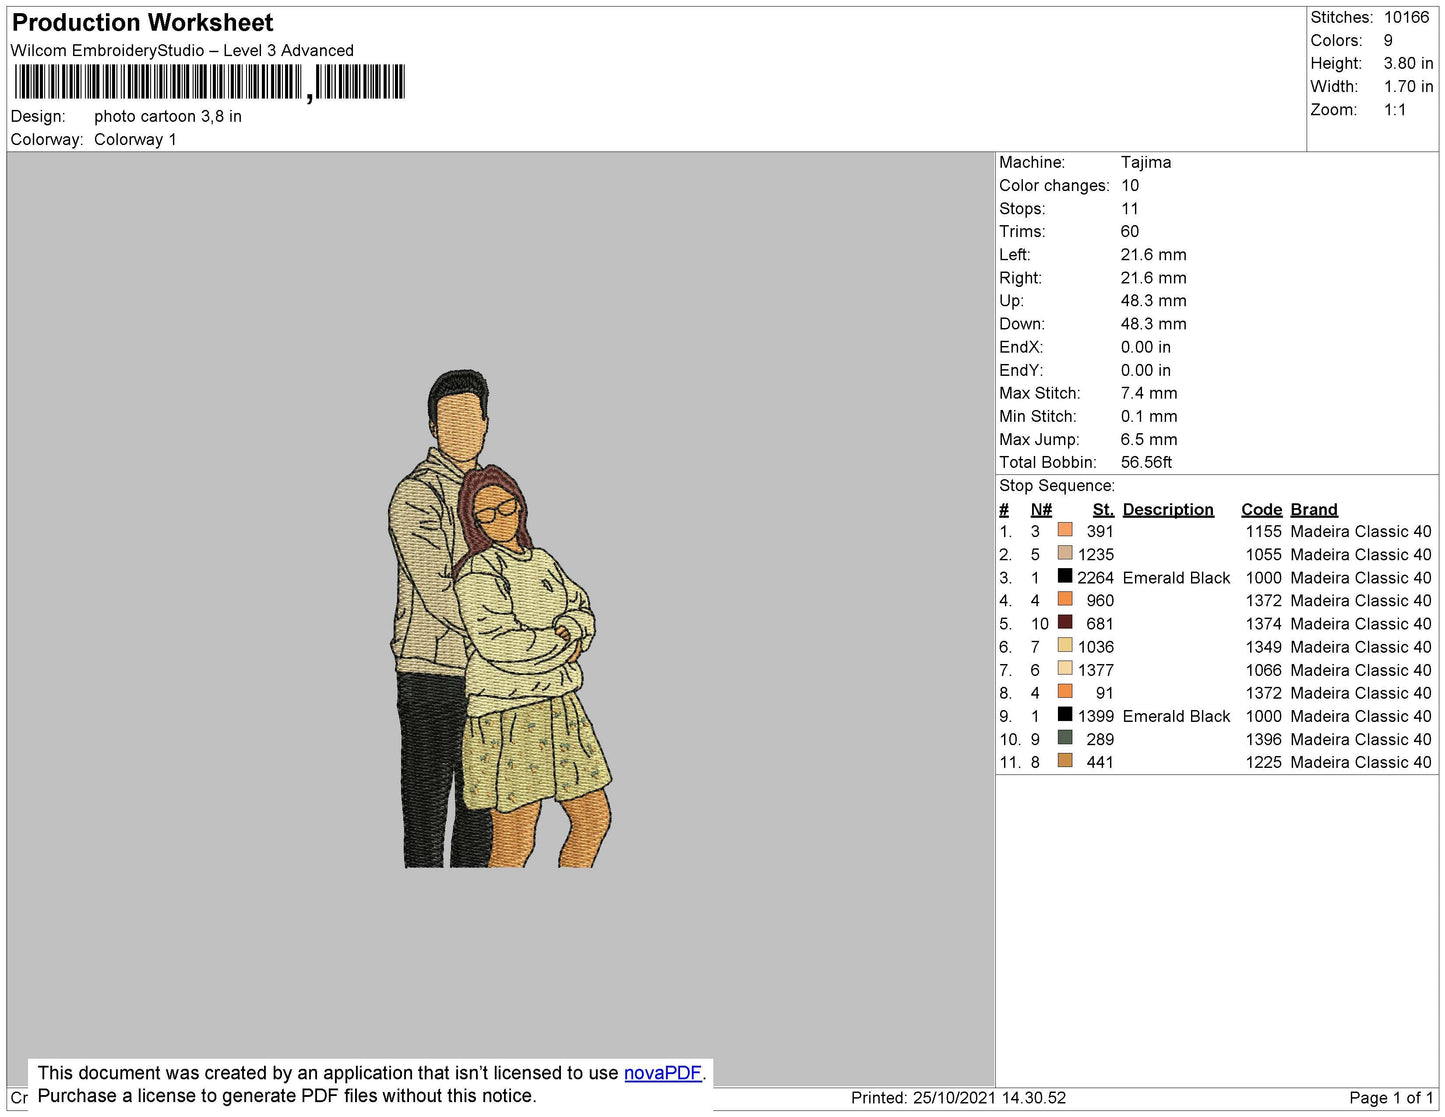Click the Stitches value '10166'
Screen dimensions: 1445x1117
1406,17
